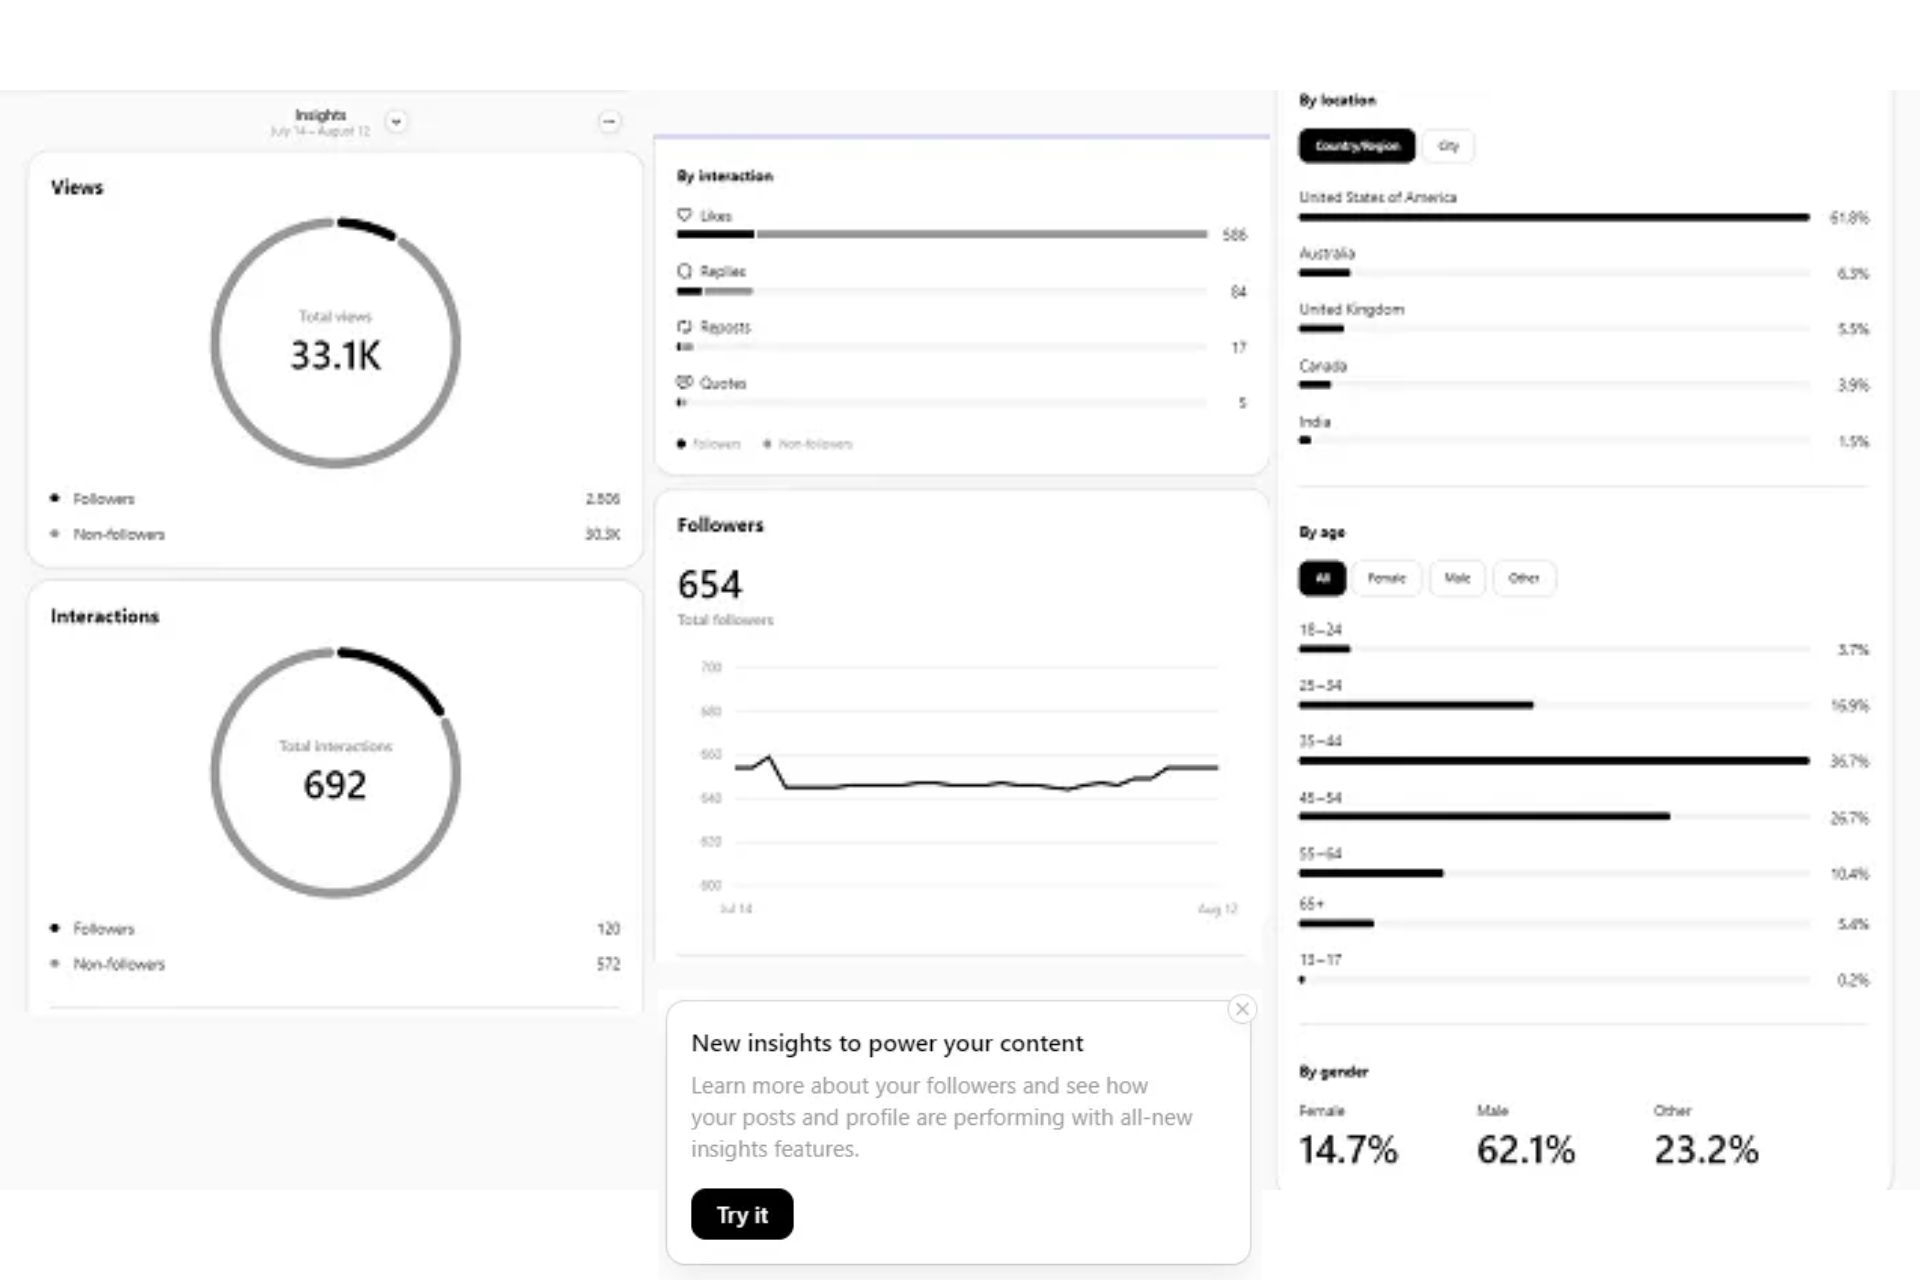Screen dimensions: 1920x1280
Task: Click the Replies interaction icon
Action: (684, 271)
